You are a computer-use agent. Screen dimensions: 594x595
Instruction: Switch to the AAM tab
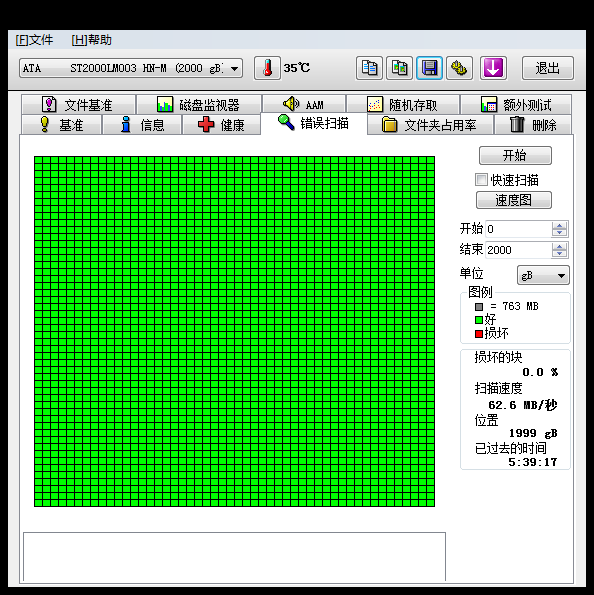[x=304, y=104]
